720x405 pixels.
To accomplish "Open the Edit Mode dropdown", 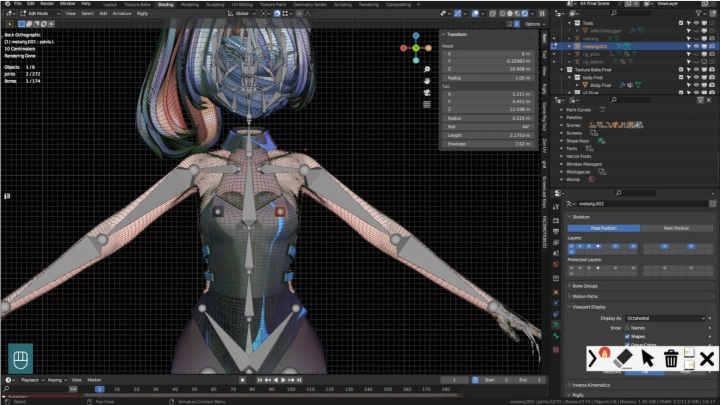I will pos(40,14).
